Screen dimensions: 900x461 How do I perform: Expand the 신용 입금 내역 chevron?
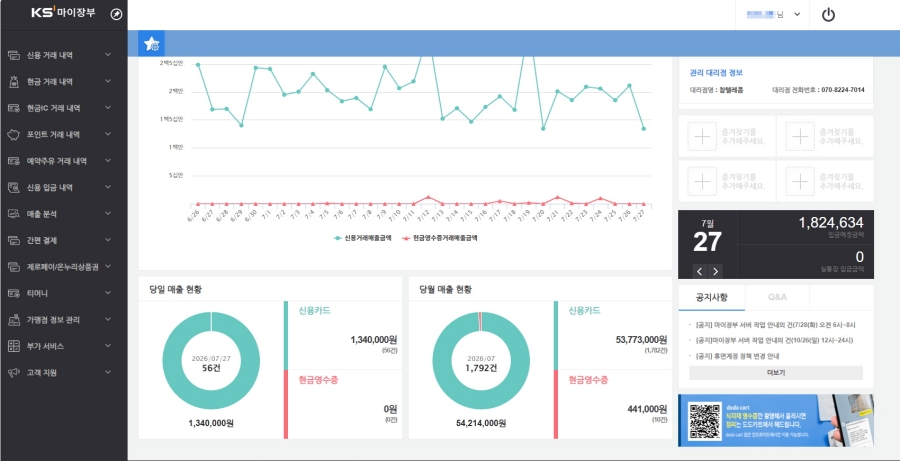click(108, 187)
